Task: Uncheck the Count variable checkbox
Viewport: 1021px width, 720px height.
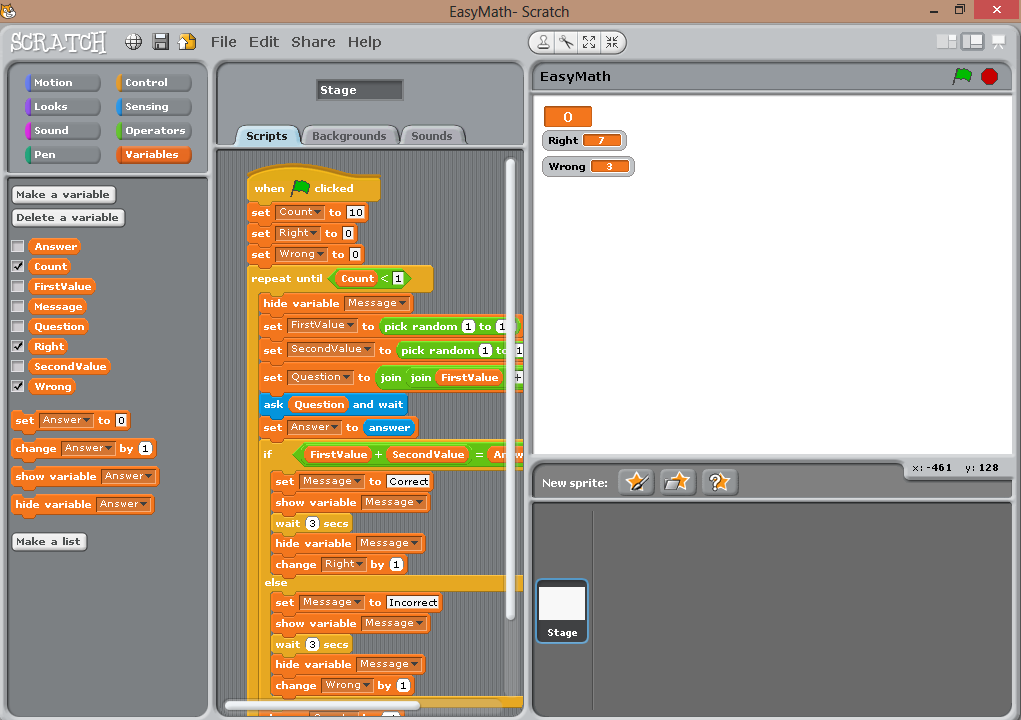Action: pos(18,267)
